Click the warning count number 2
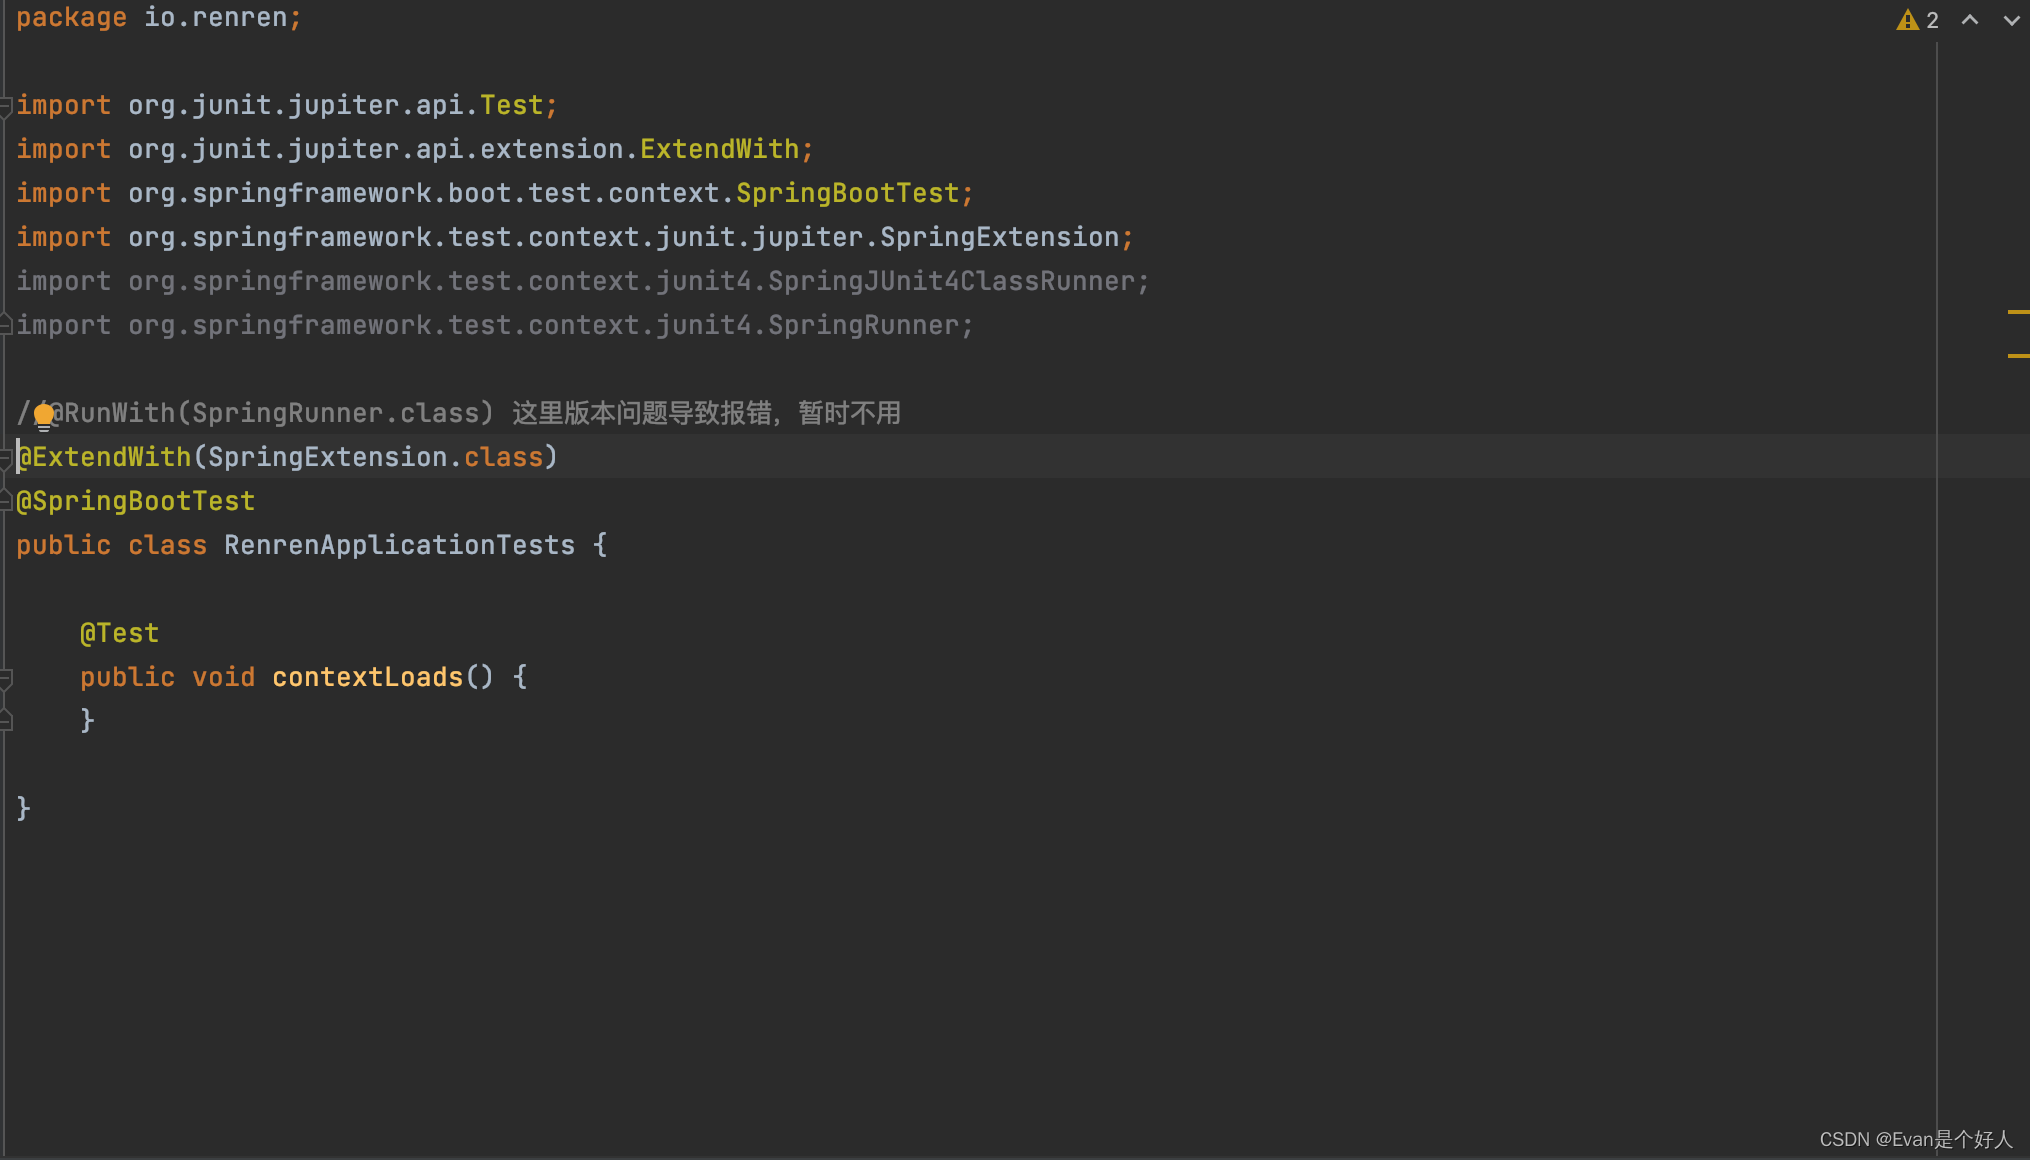Screen dimensions: 2030x1160 coord(1932,19)
